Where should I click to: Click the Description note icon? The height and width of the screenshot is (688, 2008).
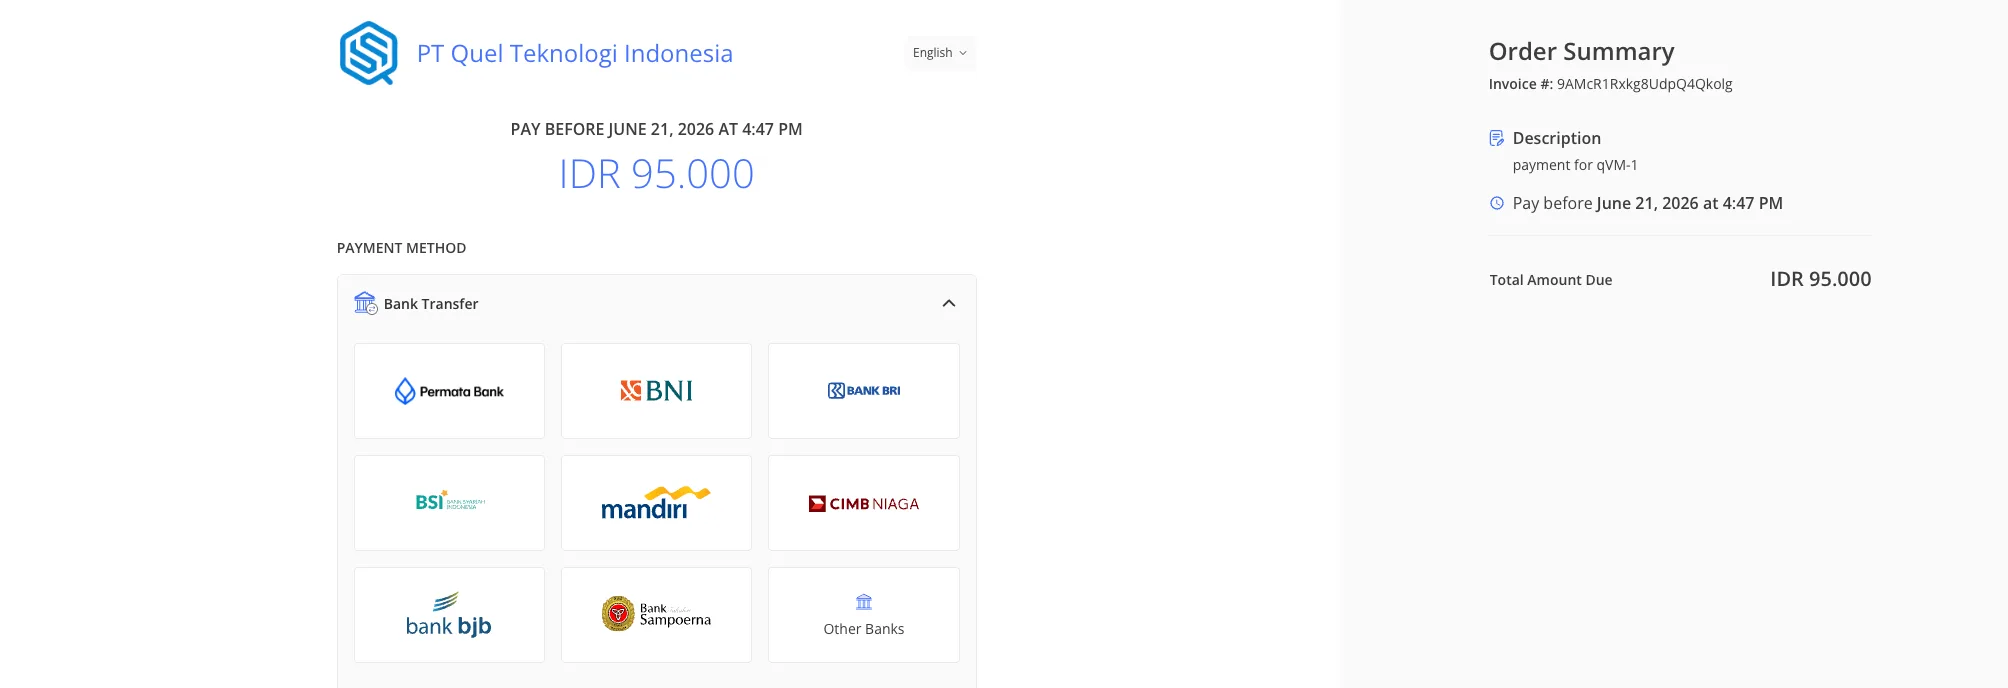pyautogui.click(x=1497, y=138)
